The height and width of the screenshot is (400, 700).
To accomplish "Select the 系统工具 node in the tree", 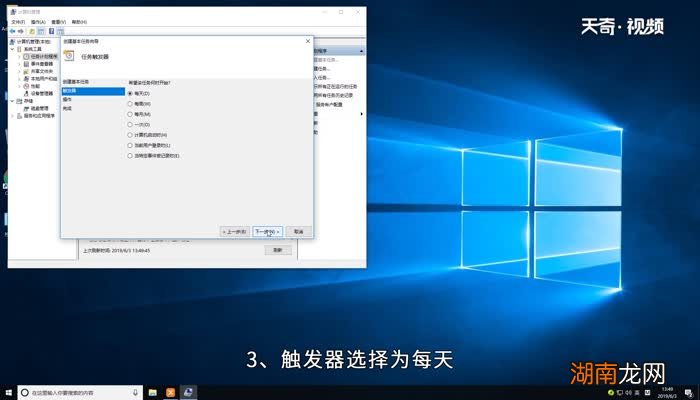I will coord(33,49).
